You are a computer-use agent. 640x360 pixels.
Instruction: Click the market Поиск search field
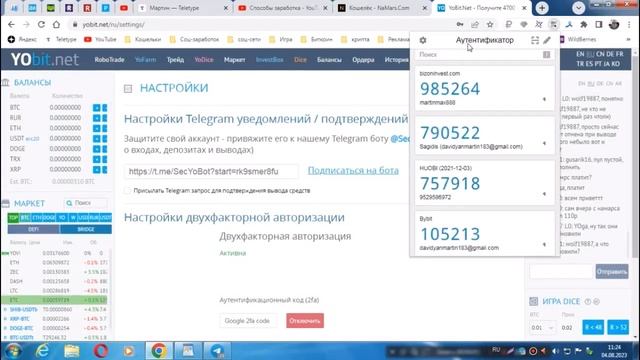pos(87,203)
